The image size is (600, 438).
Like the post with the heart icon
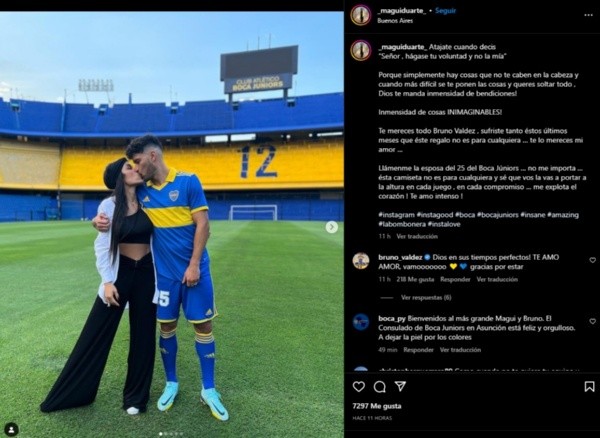pos(359,386)
